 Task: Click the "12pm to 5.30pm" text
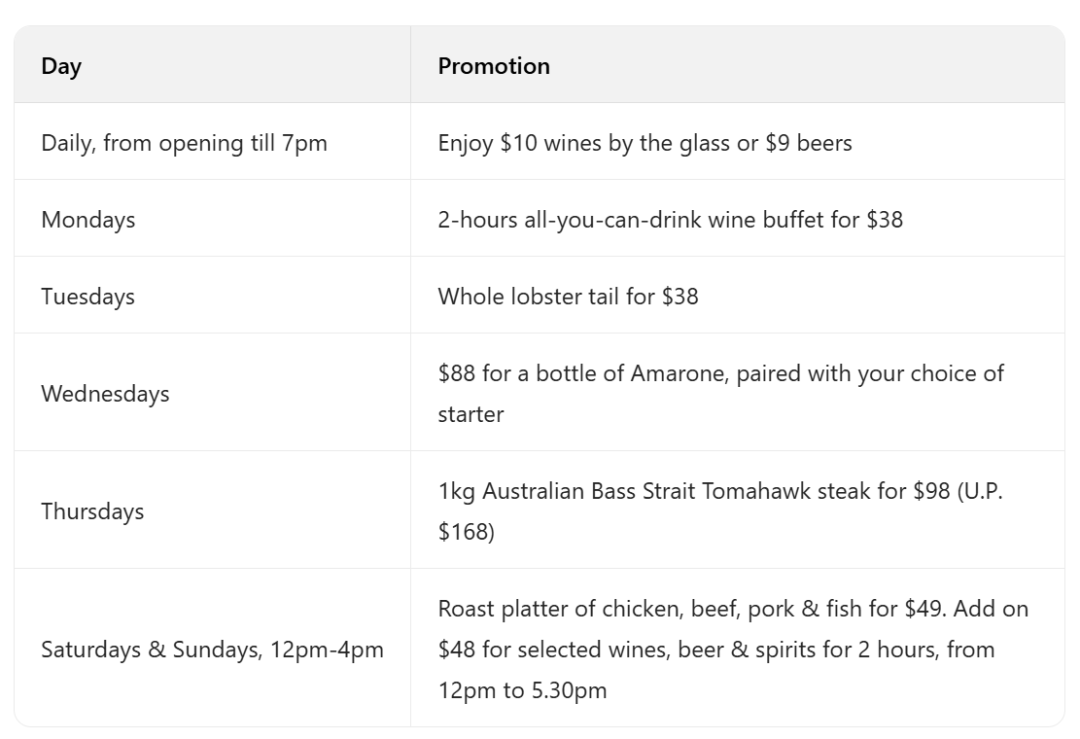[522, 690]
